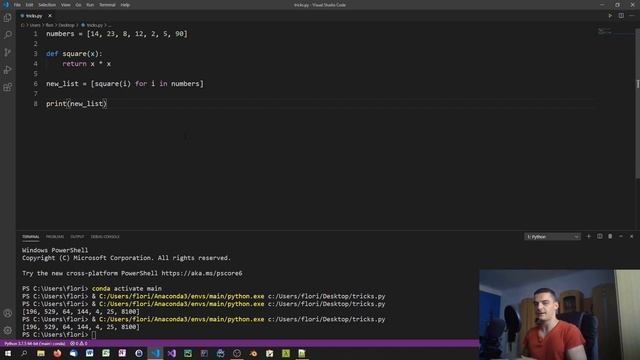Image resolution: width=640 pixels, height=360 pixels.
Task: Open the Help menu
Action: tap(125, 5)
